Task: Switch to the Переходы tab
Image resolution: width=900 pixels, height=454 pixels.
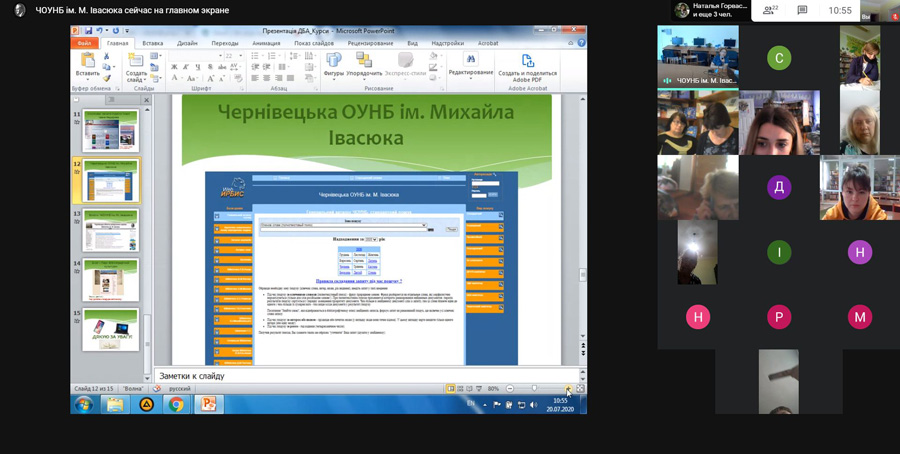Action: pyautogui.click(x=224, y=43)
